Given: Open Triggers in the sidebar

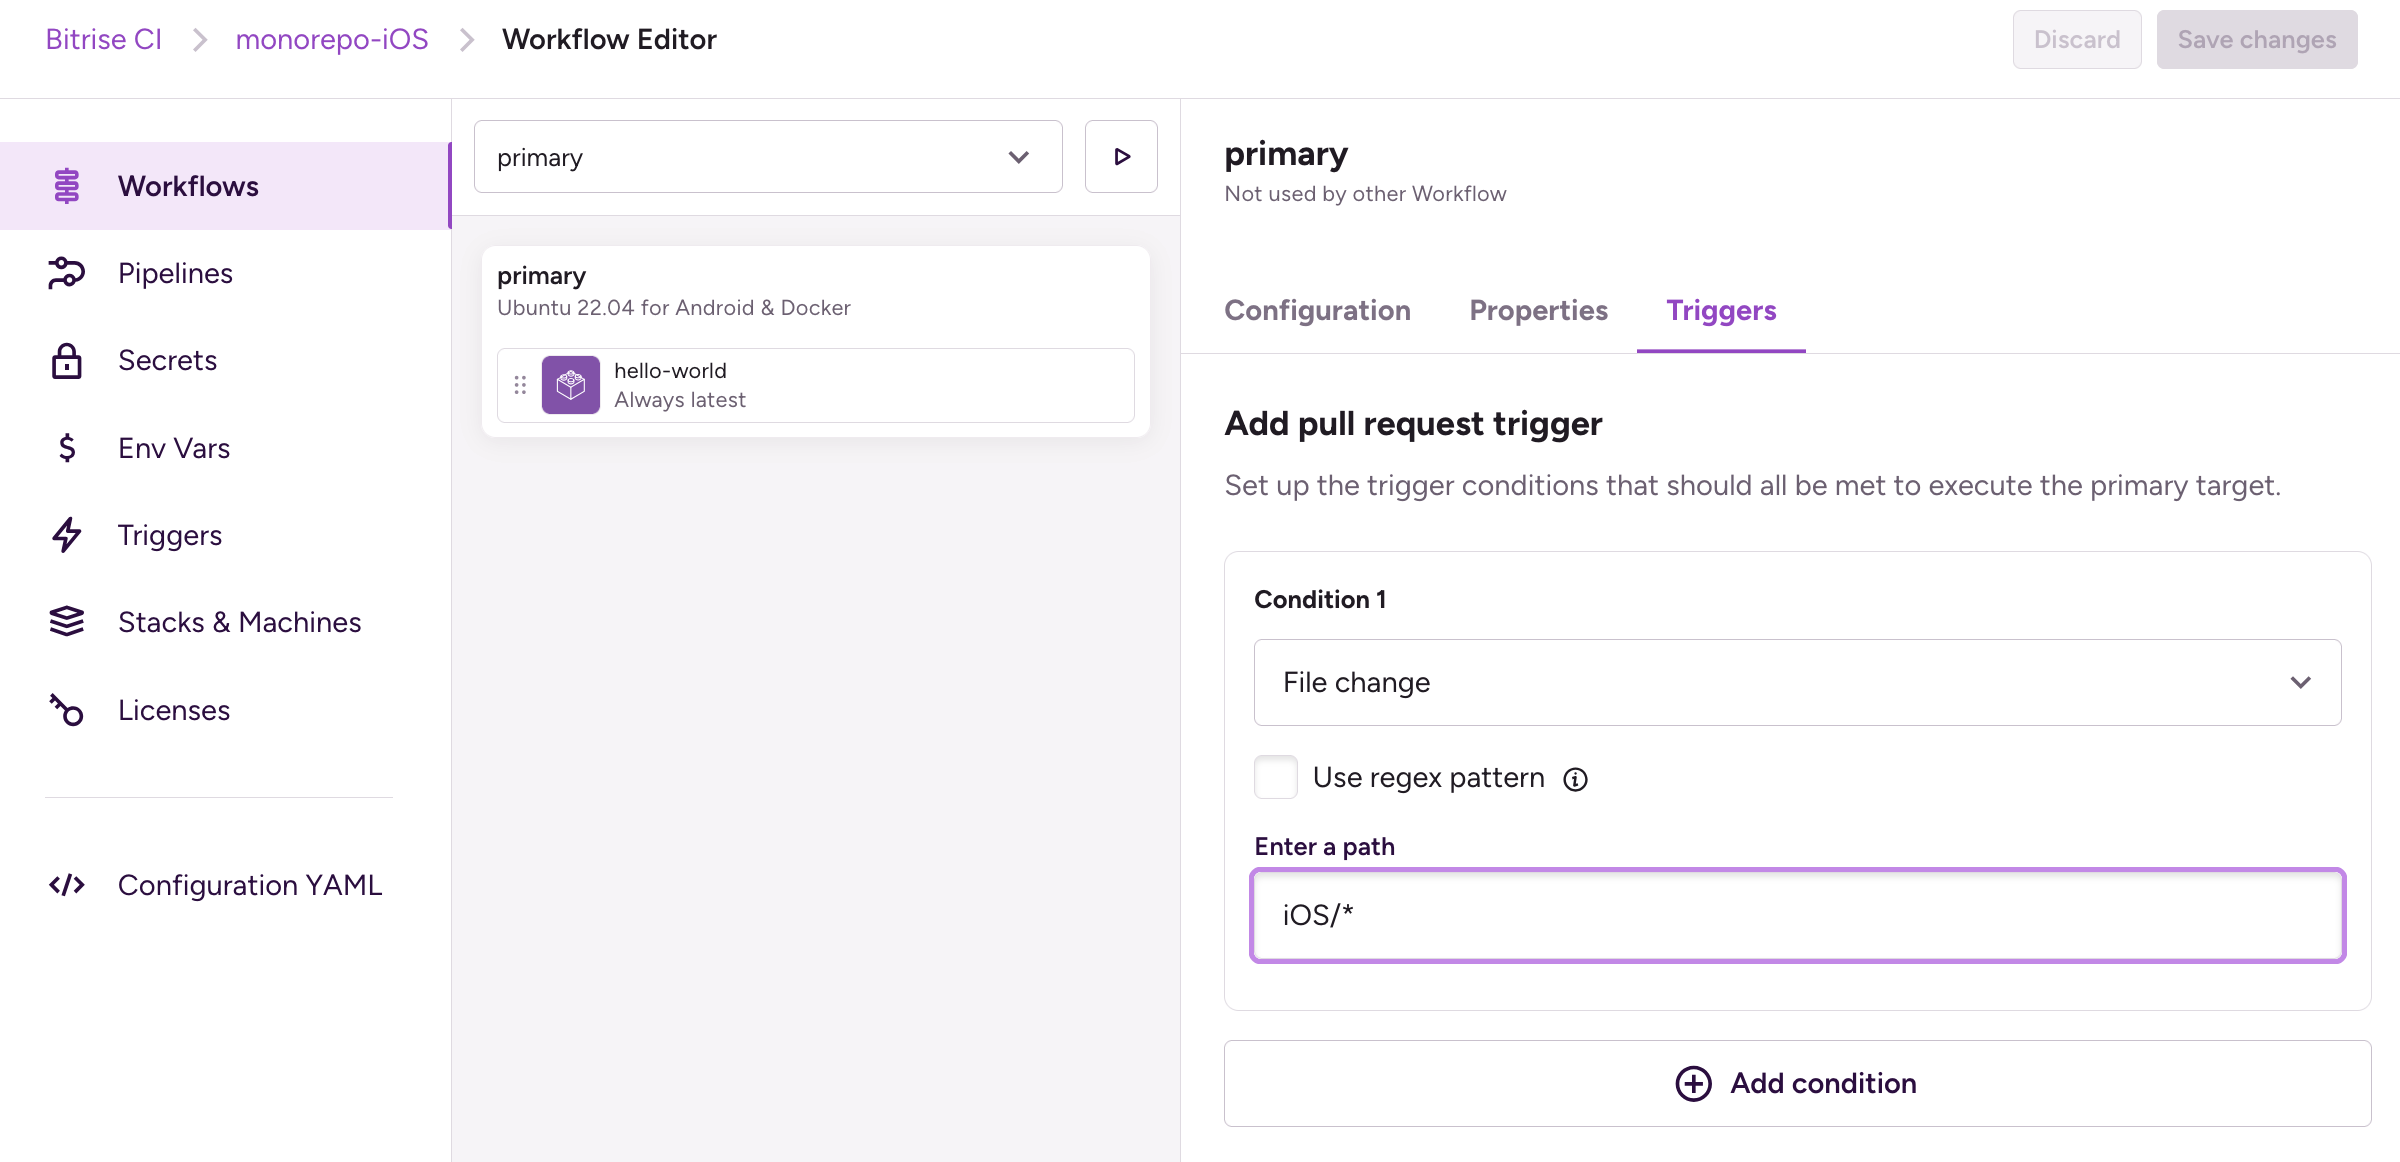Looking at the screenshot, I should [x=225, y=535].
